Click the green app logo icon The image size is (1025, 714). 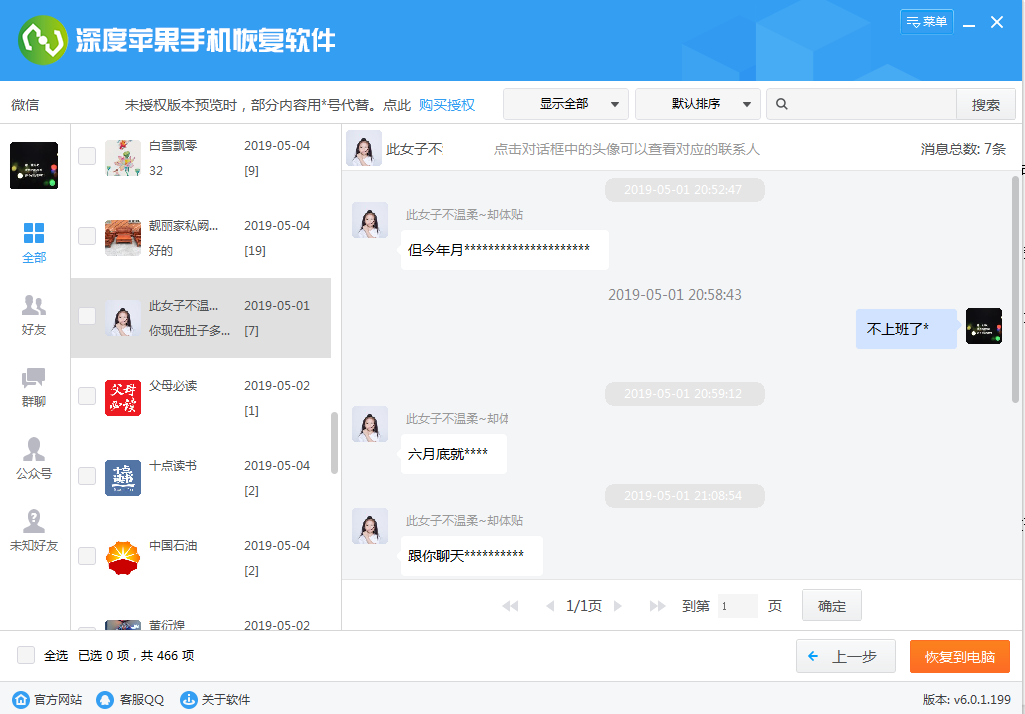pos(42,41)
